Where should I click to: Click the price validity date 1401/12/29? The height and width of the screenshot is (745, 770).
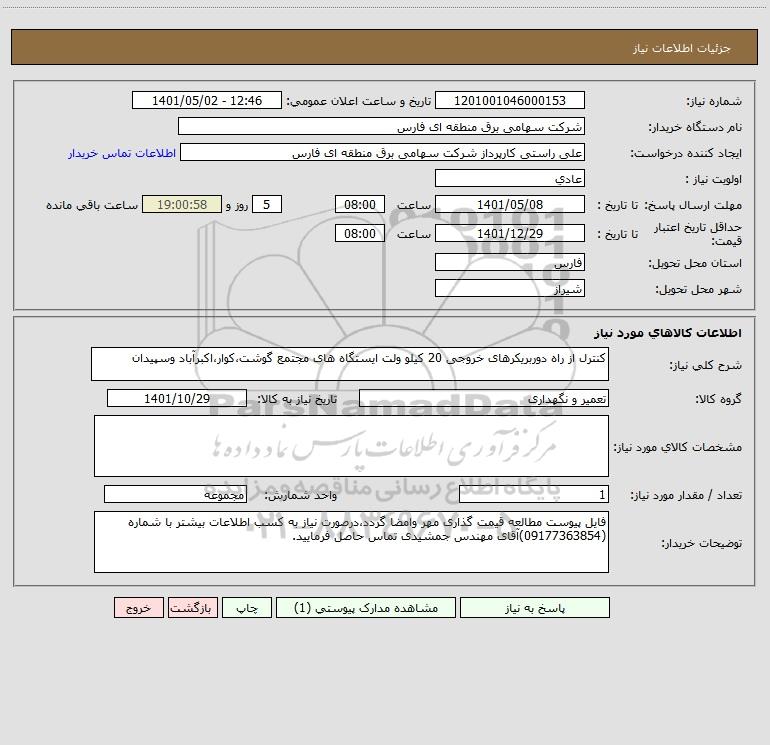[510, 233]
